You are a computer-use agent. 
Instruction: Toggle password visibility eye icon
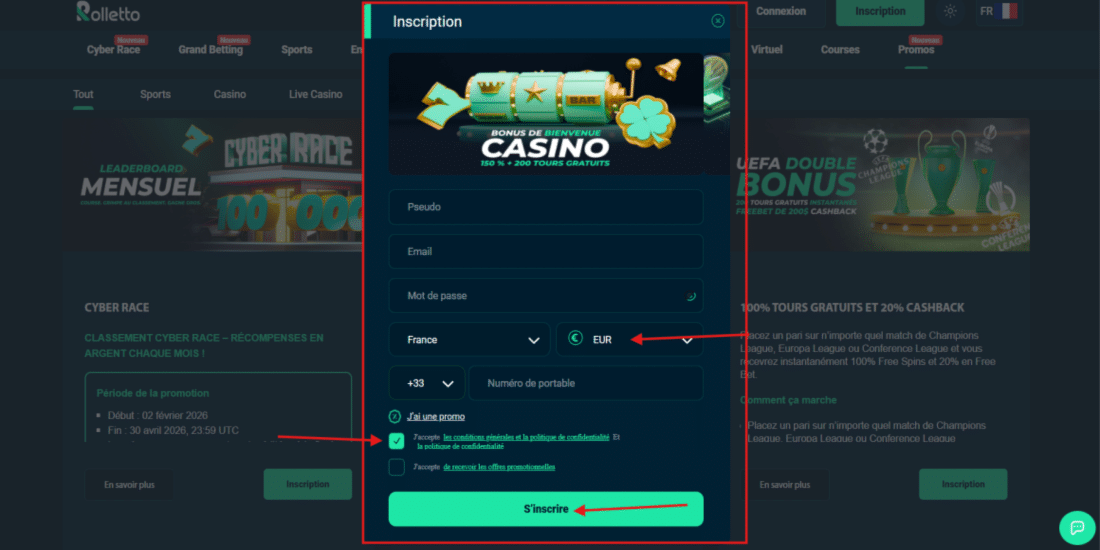(x=690, y=296)
